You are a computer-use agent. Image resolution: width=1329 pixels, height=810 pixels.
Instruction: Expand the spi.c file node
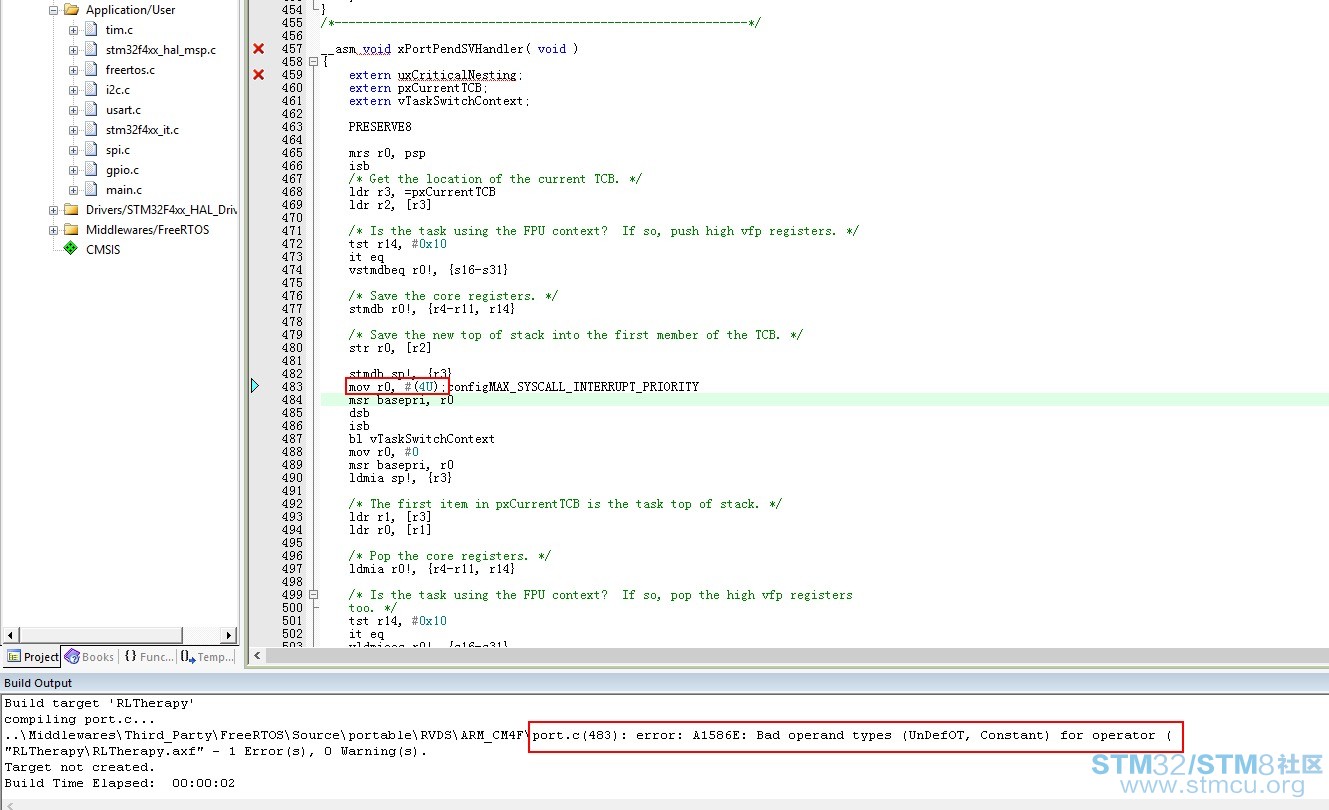[x=73, y=150]
